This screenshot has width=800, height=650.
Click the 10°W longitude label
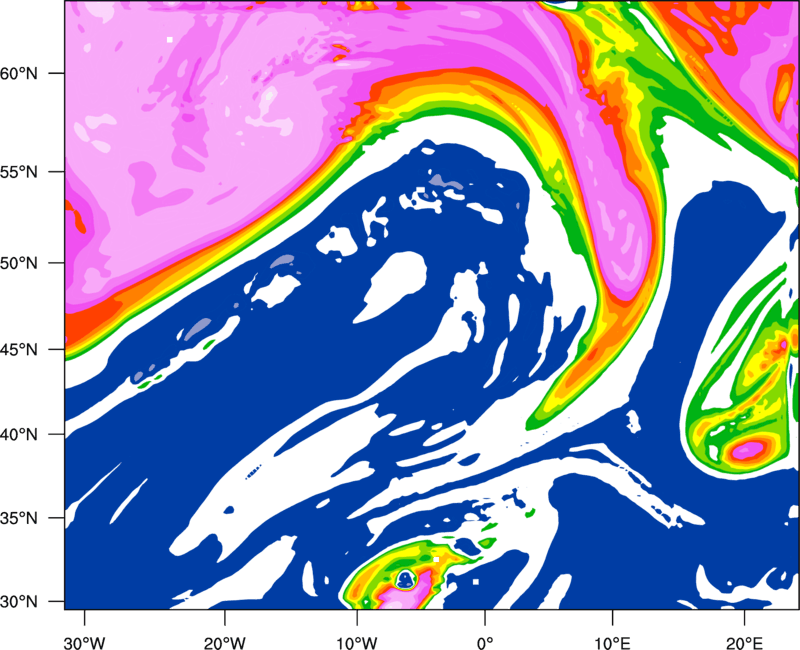(357, 643)
